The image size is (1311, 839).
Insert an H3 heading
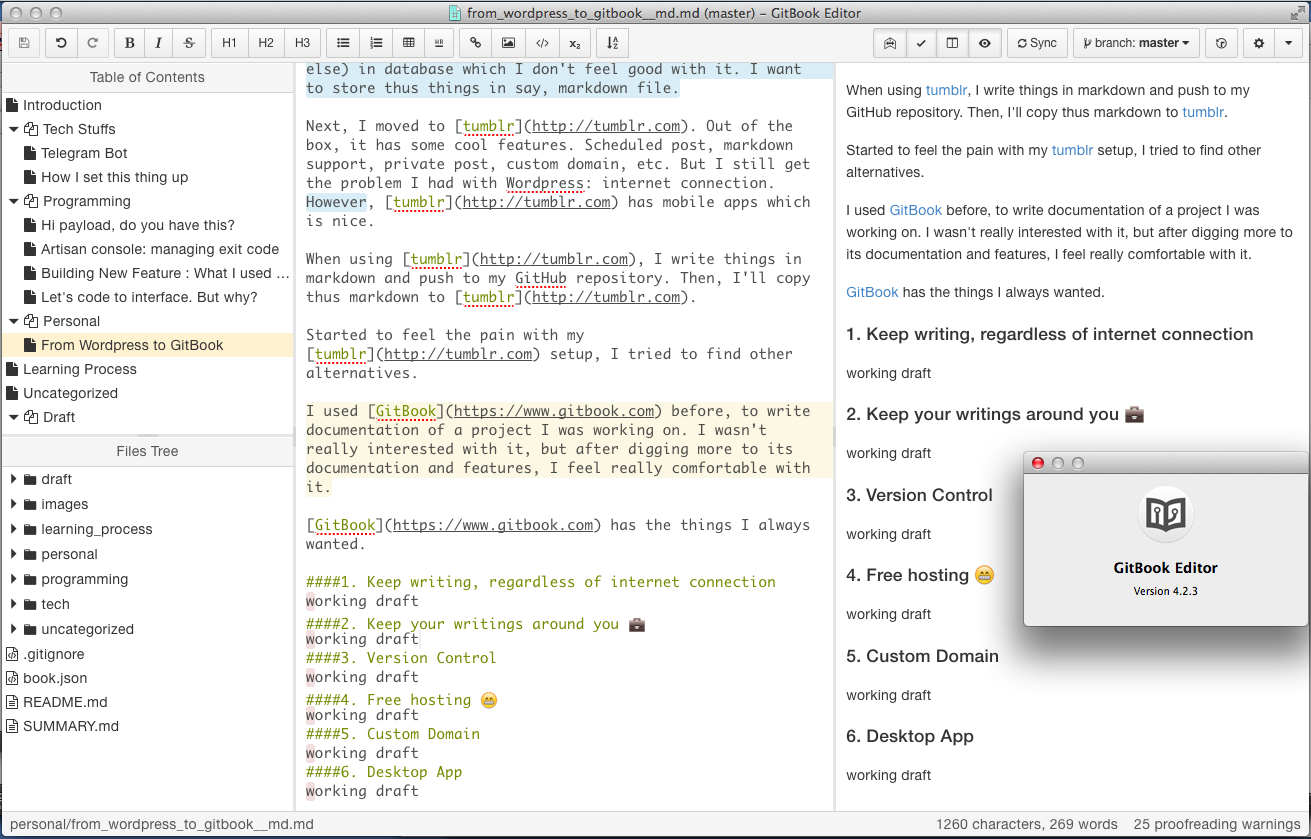pos(302,43)
